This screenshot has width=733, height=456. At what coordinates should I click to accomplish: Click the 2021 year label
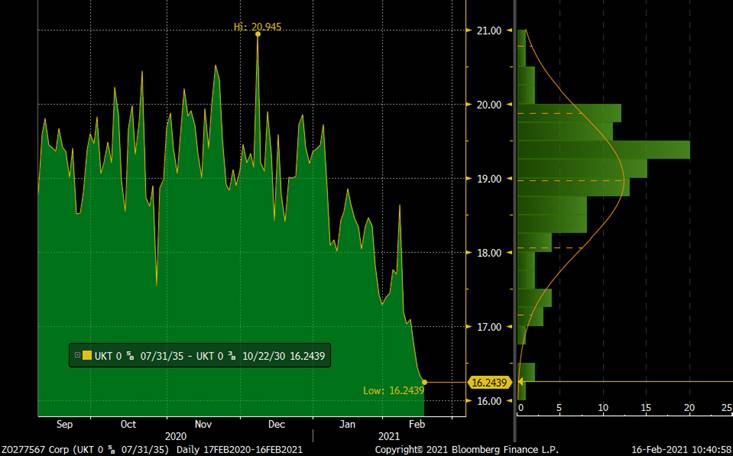click(x=388, y=436)
